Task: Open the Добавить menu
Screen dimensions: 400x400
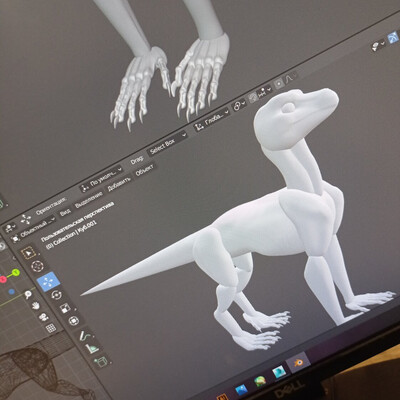Action: coord(119,184)
